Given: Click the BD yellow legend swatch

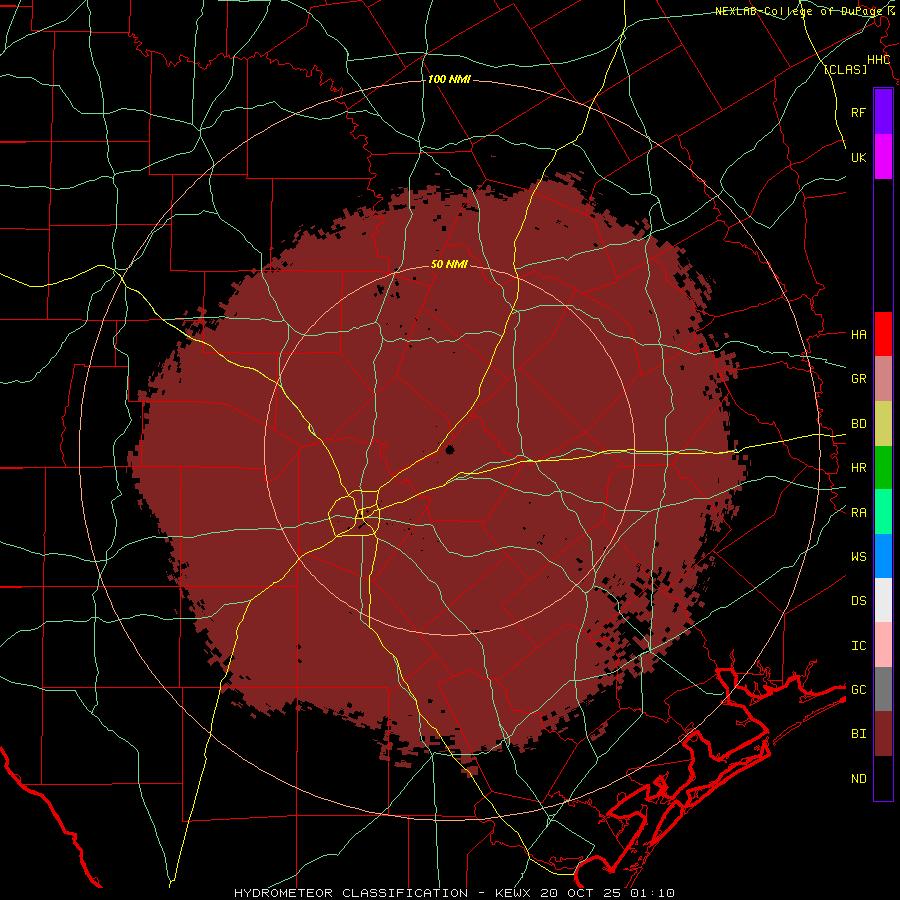Looking at the screenshot, I should 883,424.
